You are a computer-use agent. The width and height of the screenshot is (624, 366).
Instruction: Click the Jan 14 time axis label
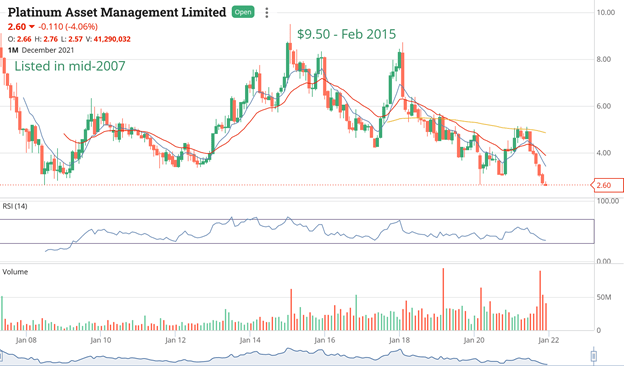[250, 340]
